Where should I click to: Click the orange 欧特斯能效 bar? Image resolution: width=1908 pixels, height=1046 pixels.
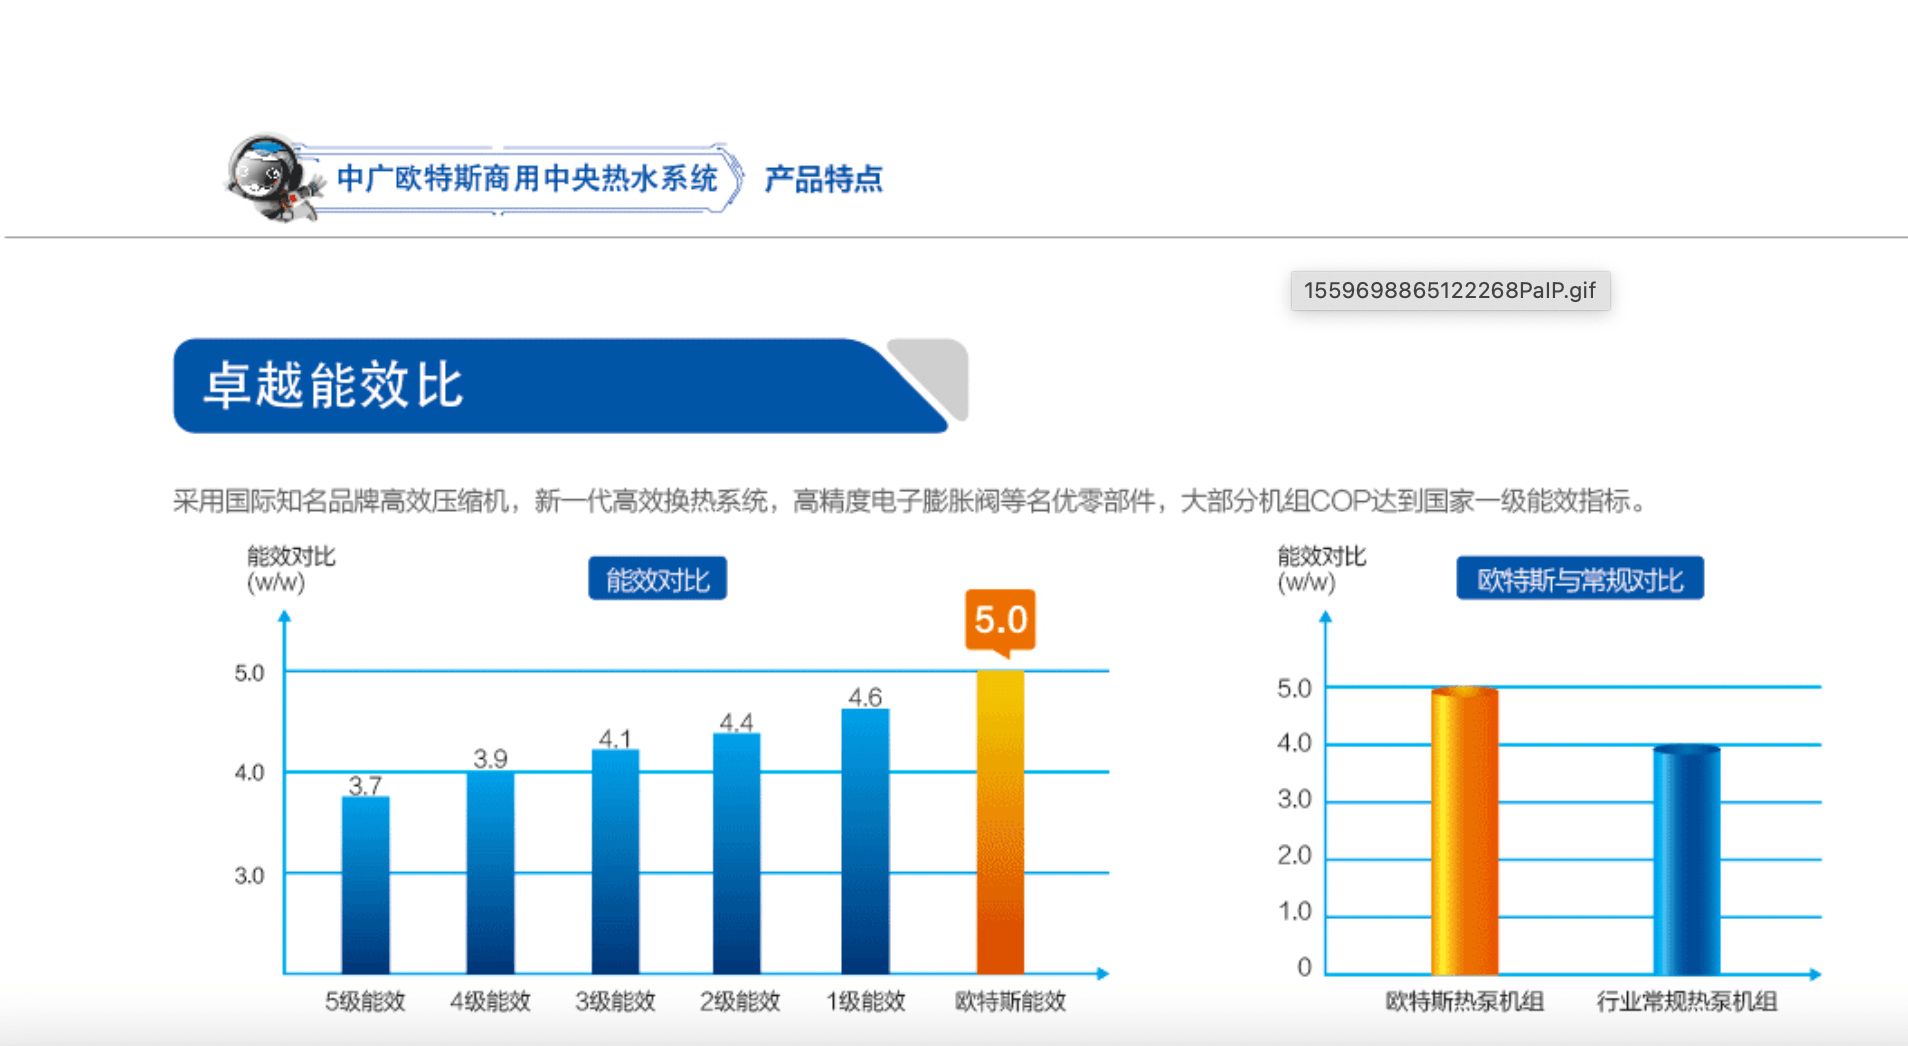[1000, 820]
